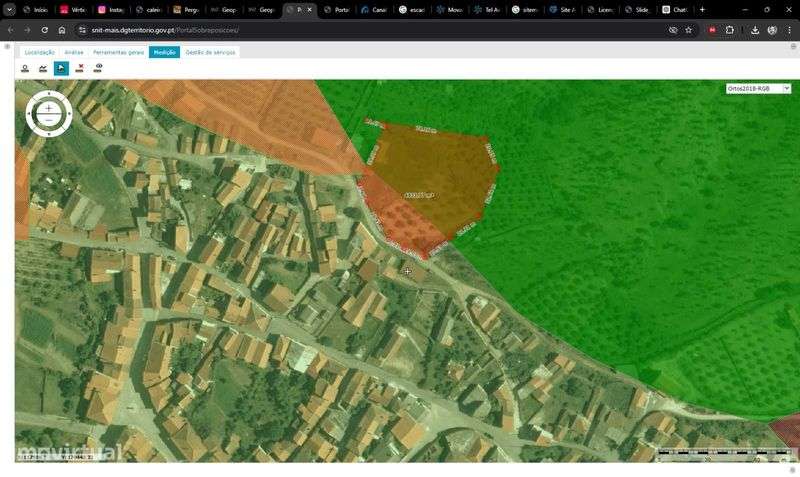Screen dimensions: 800x477
Task: Open the tracking protection eye icon
Action: point(673,30)
